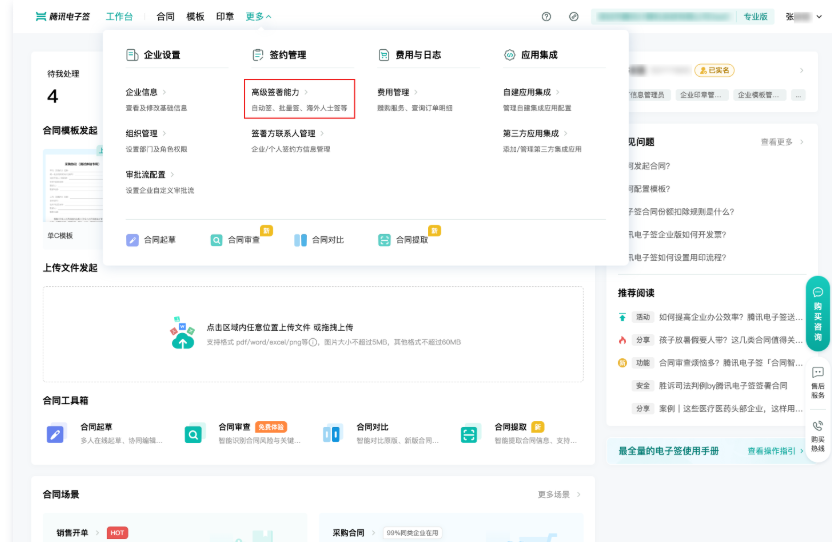832x542 pixels.
Task: Click the 查看操作指引 link
Action: click(x=775, y=451)
